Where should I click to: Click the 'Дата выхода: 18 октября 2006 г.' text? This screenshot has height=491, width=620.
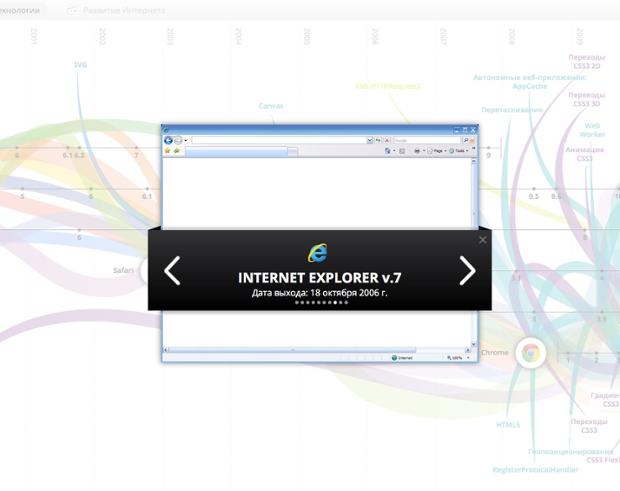(319, 293)
